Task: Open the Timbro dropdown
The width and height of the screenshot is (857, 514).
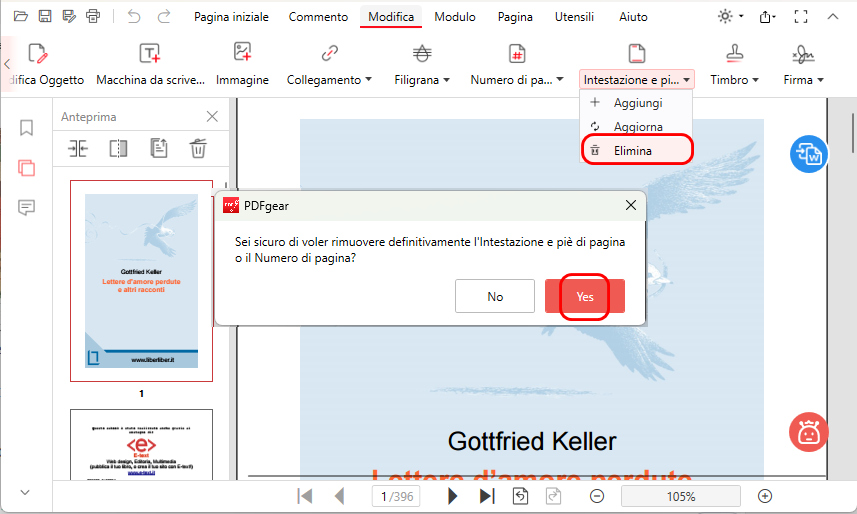Action: pyautogui.click(x=735, y=79)
